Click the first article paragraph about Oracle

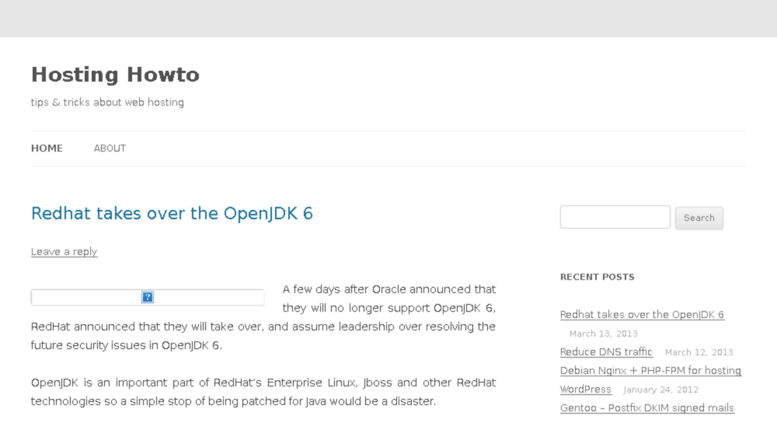[263, 317]
